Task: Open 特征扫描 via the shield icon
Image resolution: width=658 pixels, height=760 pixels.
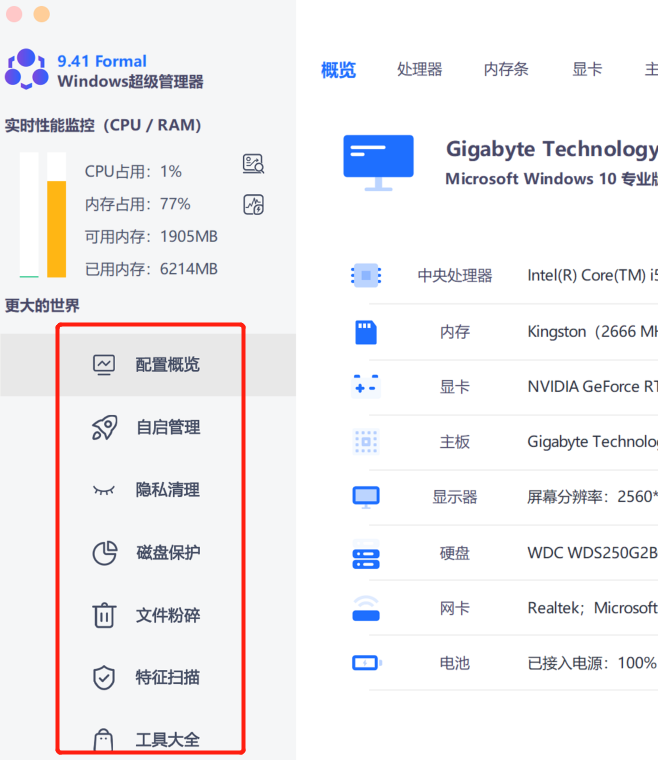Action: pos(104,678)
